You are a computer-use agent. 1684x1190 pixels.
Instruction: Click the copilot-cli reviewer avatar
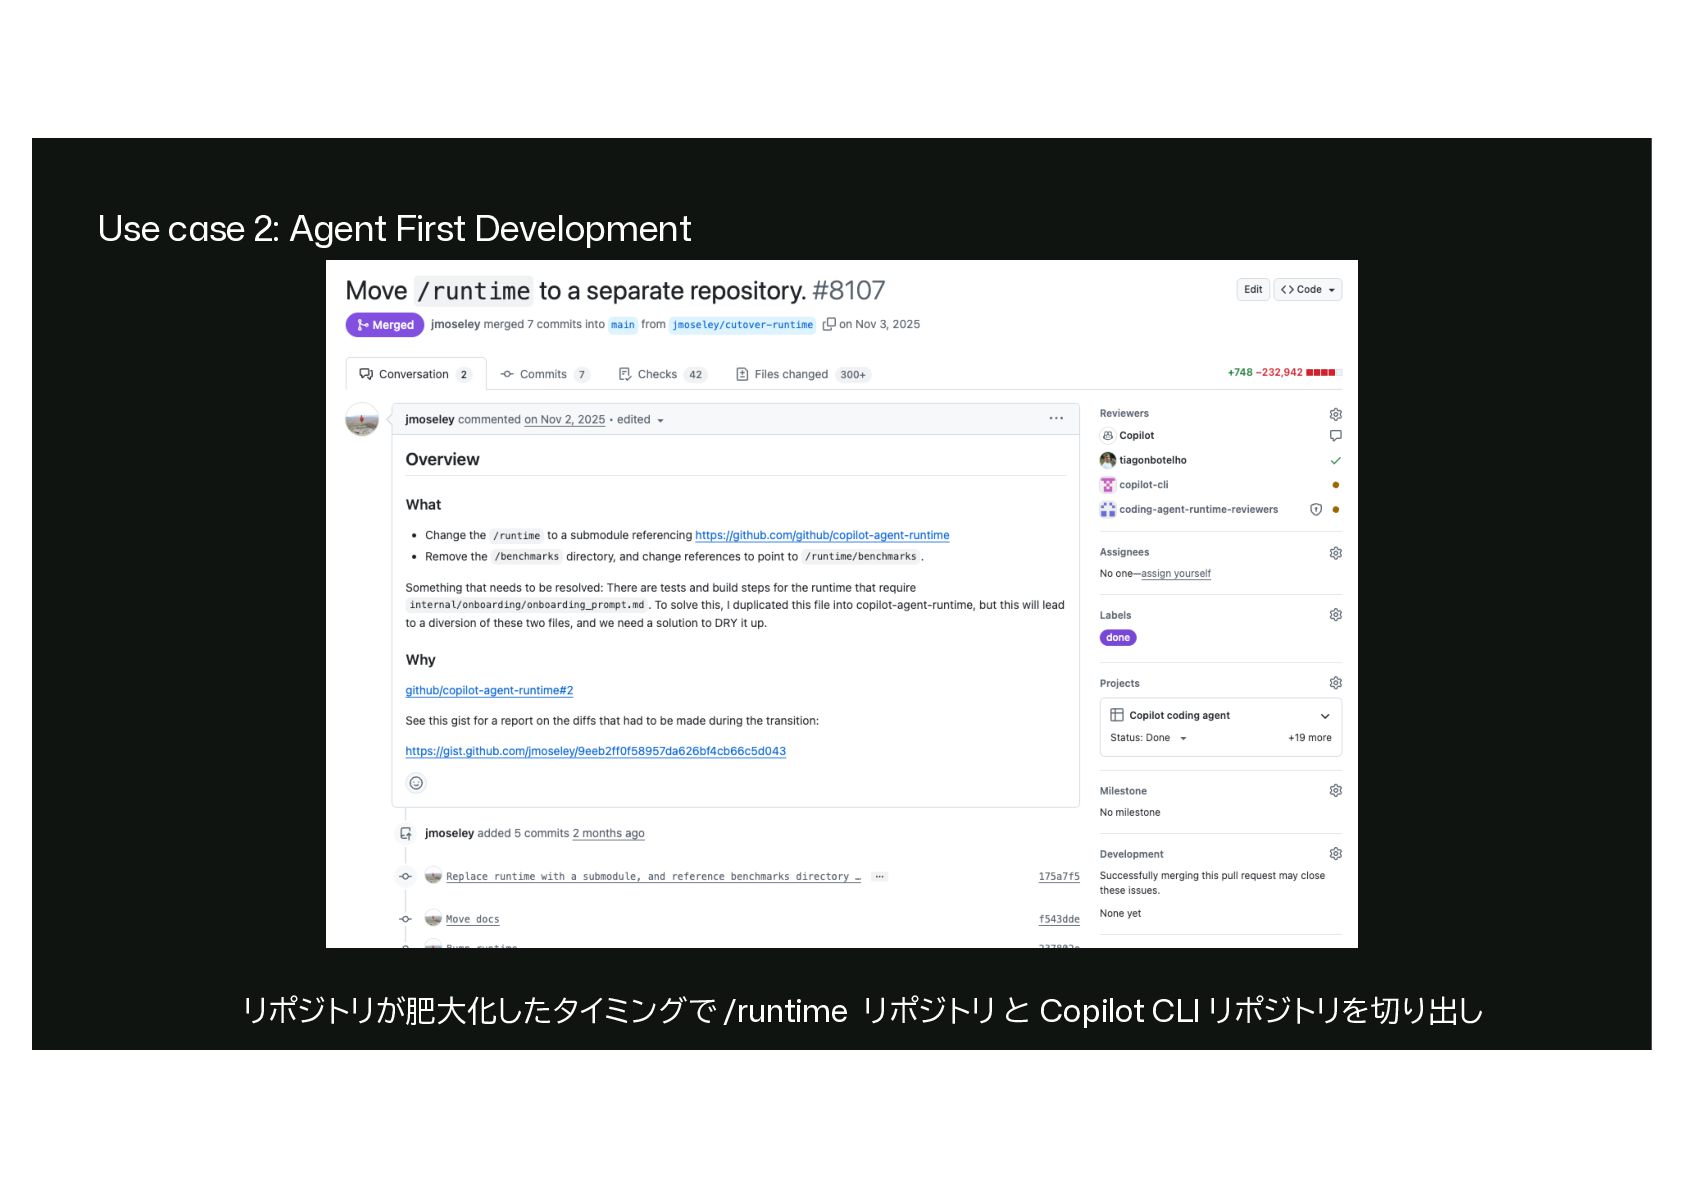coord(1107,485)
